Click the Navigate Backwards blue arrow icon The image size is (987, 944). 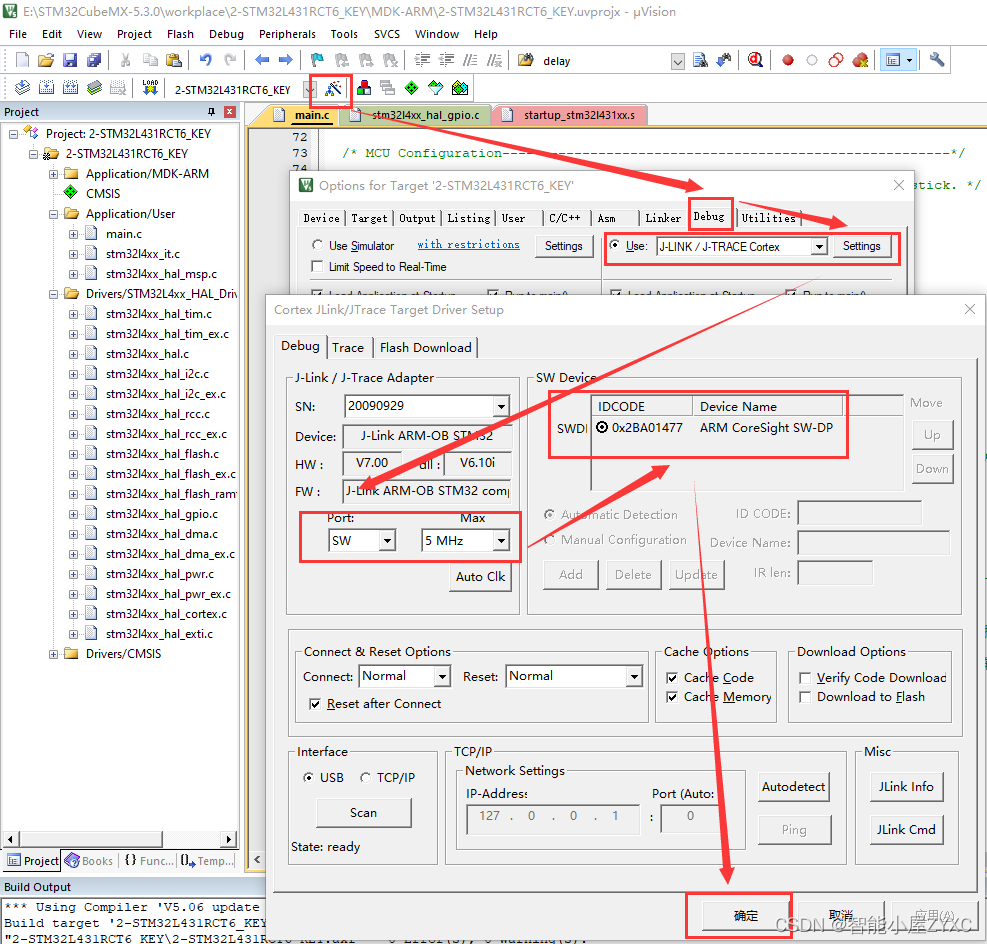(x=262, y=60)
